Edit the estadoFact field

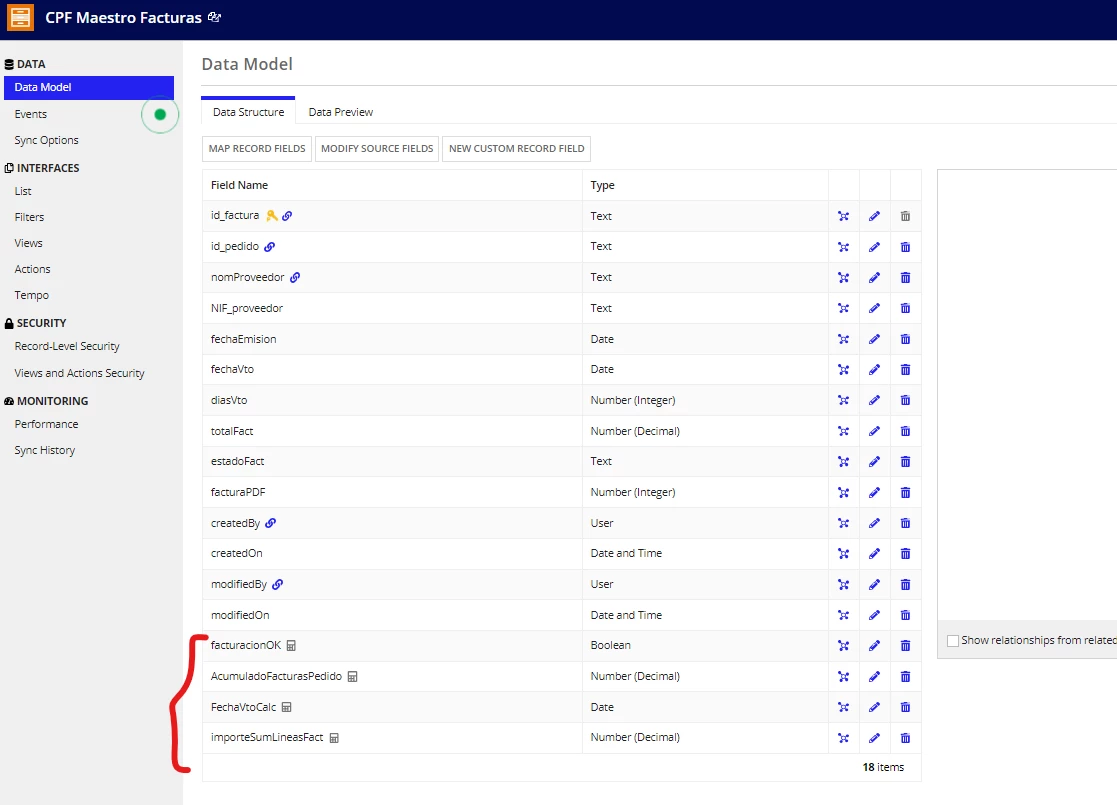[874, 462]
